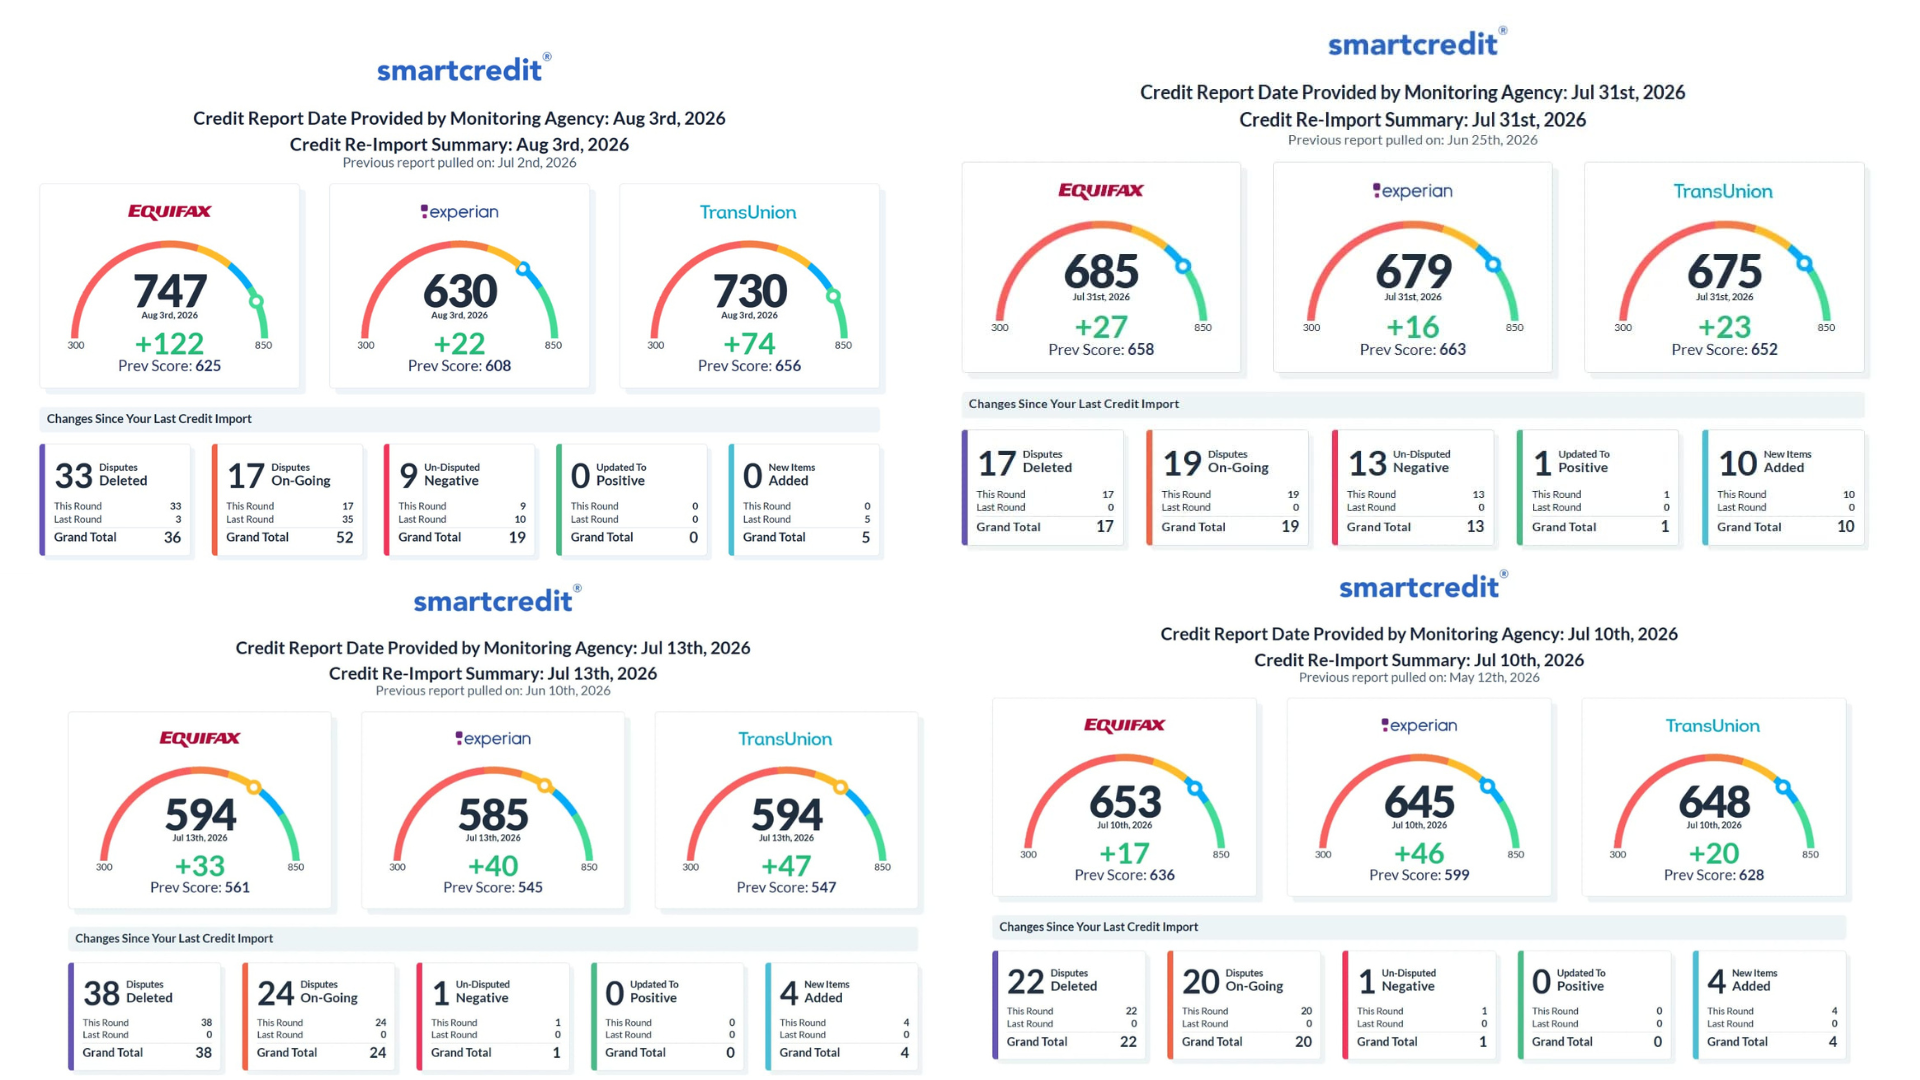Image resolution: width=1920 pixels, height=1080 pixels.
Task: Open the TransUnion logo in the Jul 13th report
Action: (x=785, y=739)
